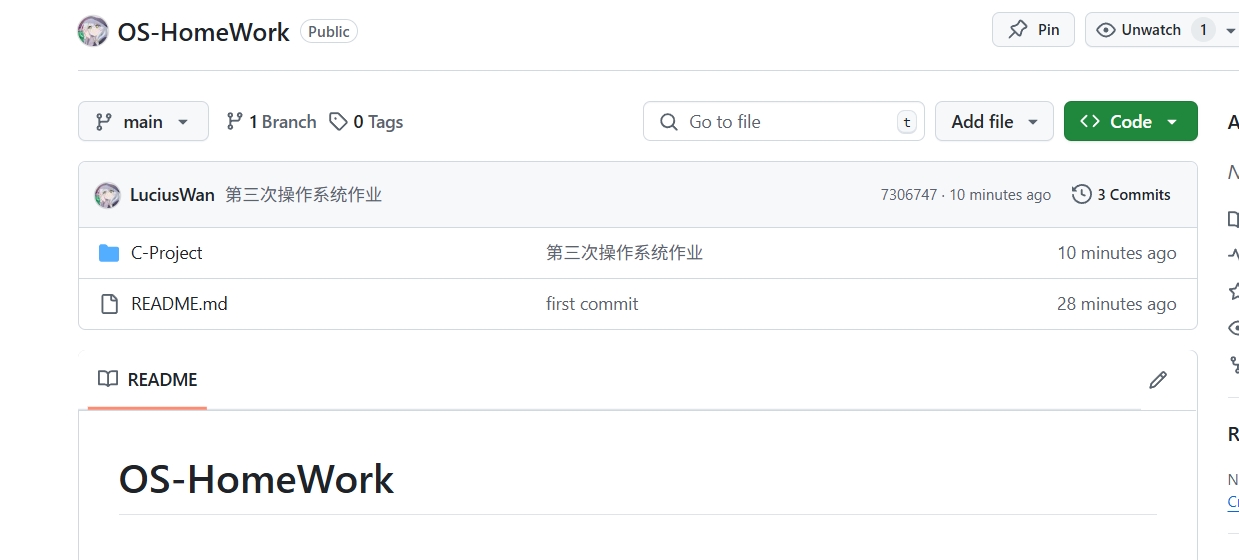Click the watcher count badge showing 1
1239x560 pixels.
click(1203, 30)
